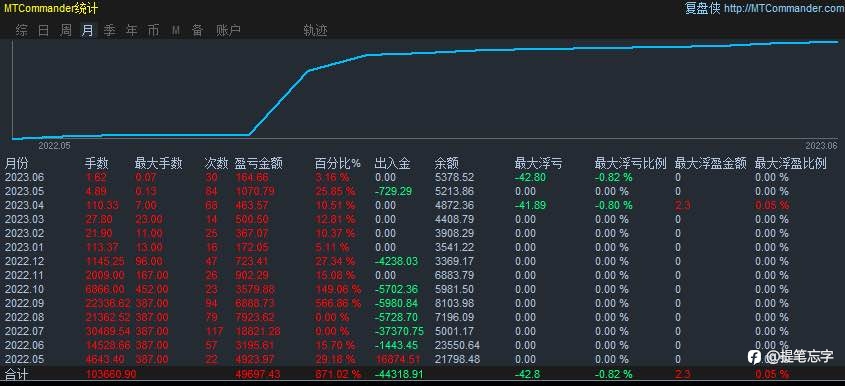This screenshot has width=845, height=386.
Task: Click the 合计 totals row label
Action: [x=16, y=374]
